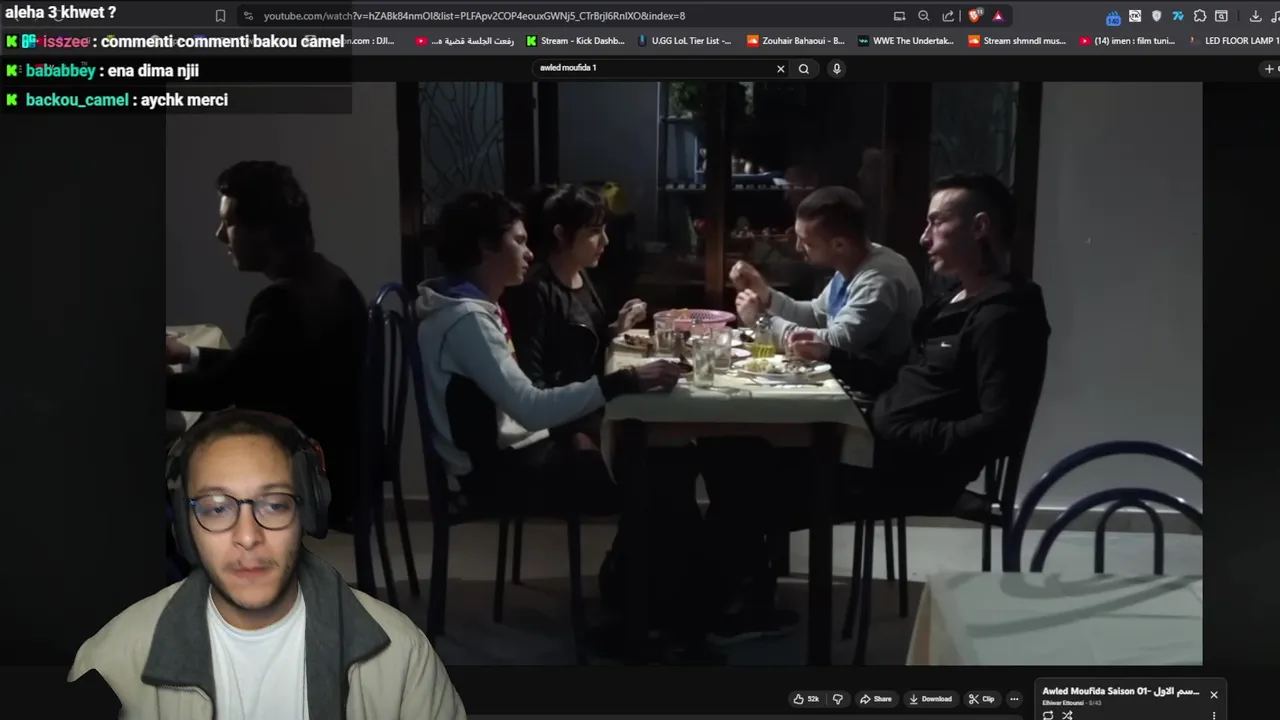Click the YouTube URL in the address bar

(474, 16)
